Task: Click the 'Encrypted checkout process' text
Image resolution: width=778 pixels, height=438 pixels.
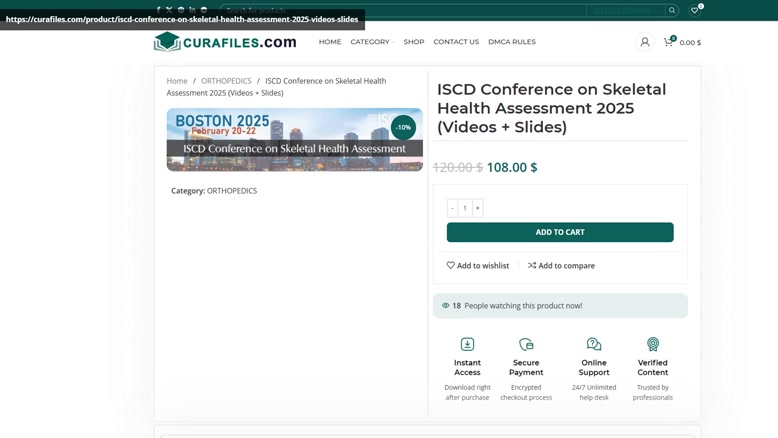Action: (526, 392)
